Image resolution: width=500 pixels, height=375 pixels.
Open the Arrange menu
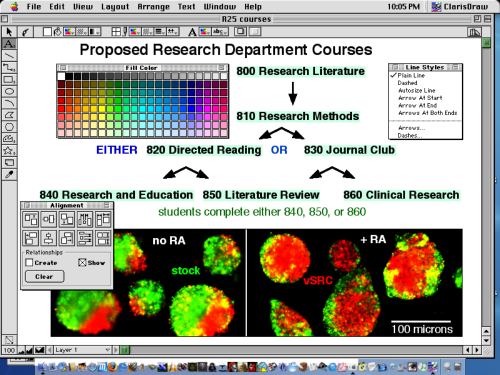point(154,7)
